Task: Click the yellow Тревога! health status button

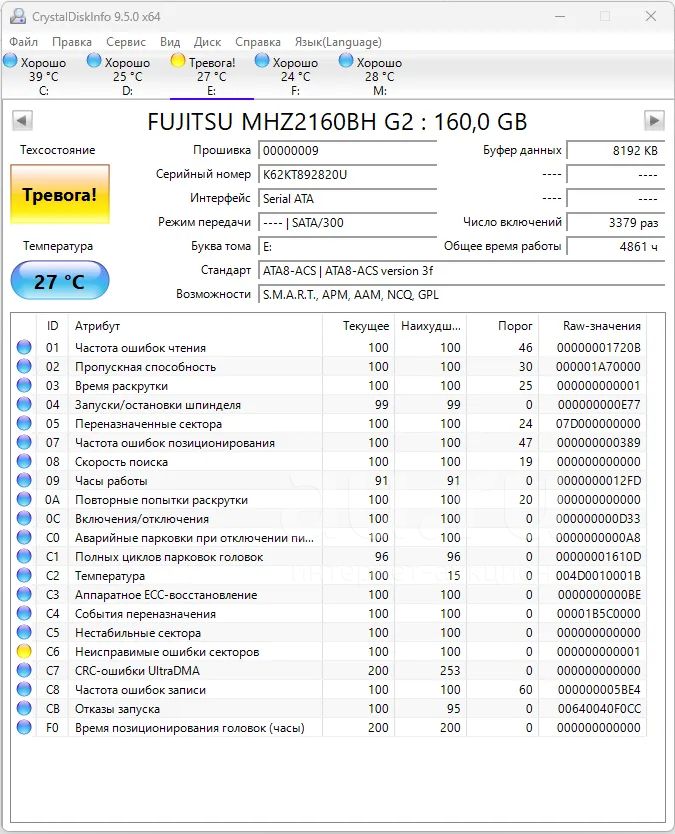Action: click(x=60, y=195)
